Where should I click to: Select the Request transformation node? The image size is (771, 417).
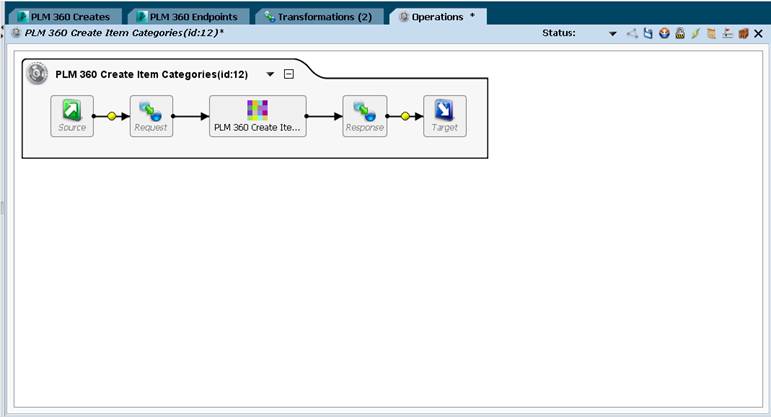tap(151, 116)
